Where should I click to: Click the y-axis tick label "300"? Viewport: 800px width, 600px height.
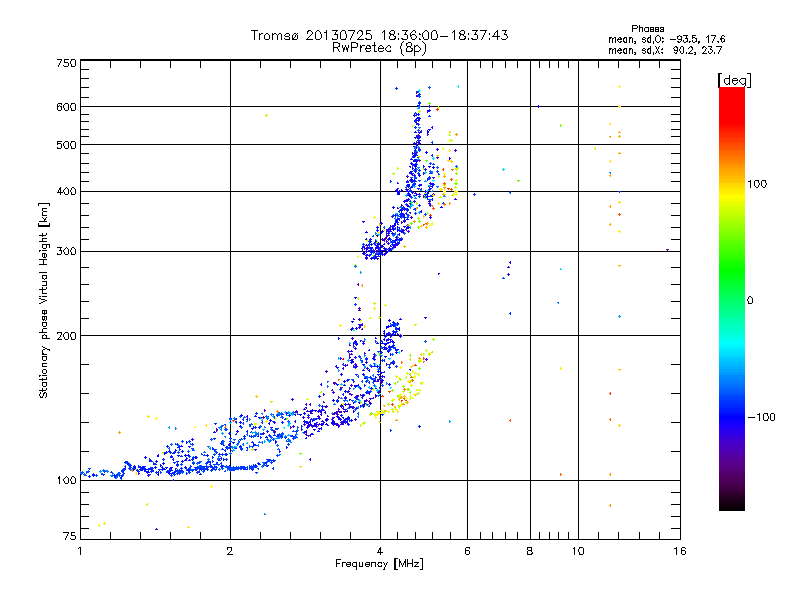click(66, 252)
